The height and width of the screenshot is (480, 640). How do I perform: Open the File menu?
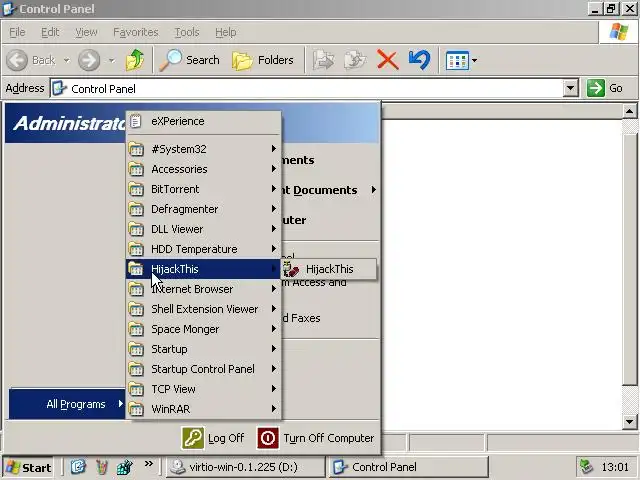(17, 32)
